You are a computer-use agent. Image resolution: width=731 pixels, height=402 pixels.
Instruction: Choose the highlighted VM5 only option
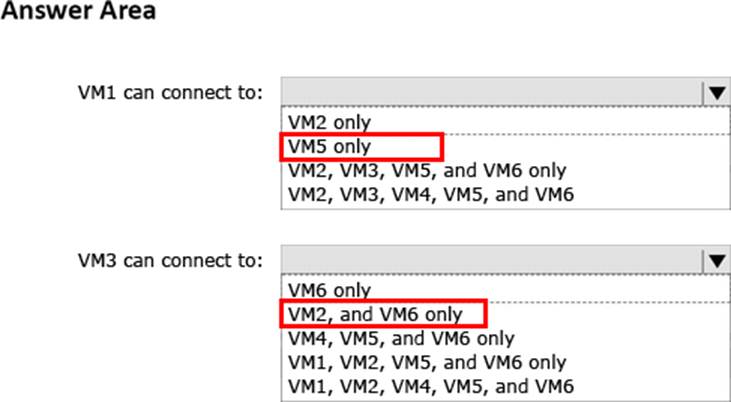click(329, 146)
